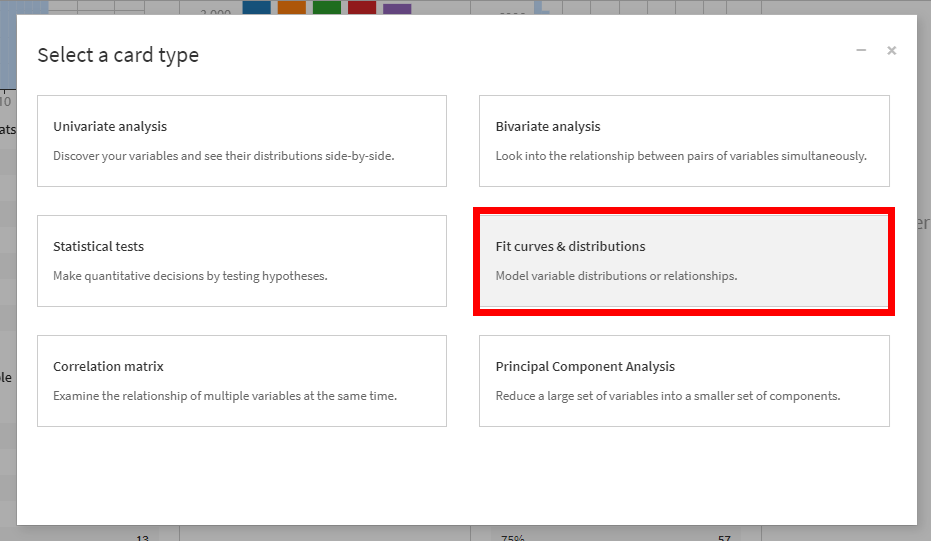This screenshot has height=541, width=931.
Task: Click 'Look into the relationship' description text
Action: coord(681,156)
